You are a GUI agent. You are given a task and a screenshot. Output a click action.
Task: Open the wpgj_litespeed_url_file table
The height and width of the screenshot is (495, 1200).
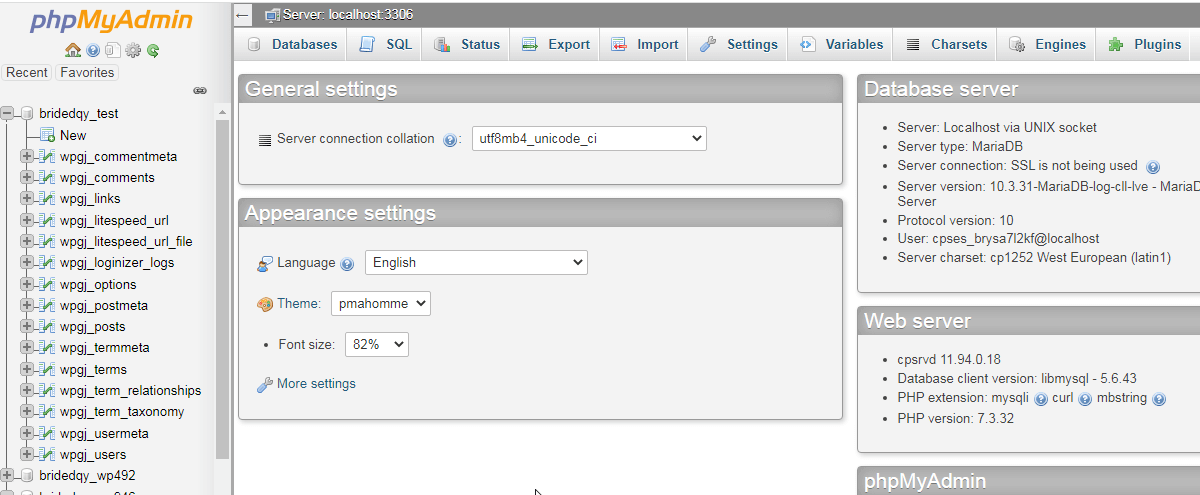coord(126,242)
